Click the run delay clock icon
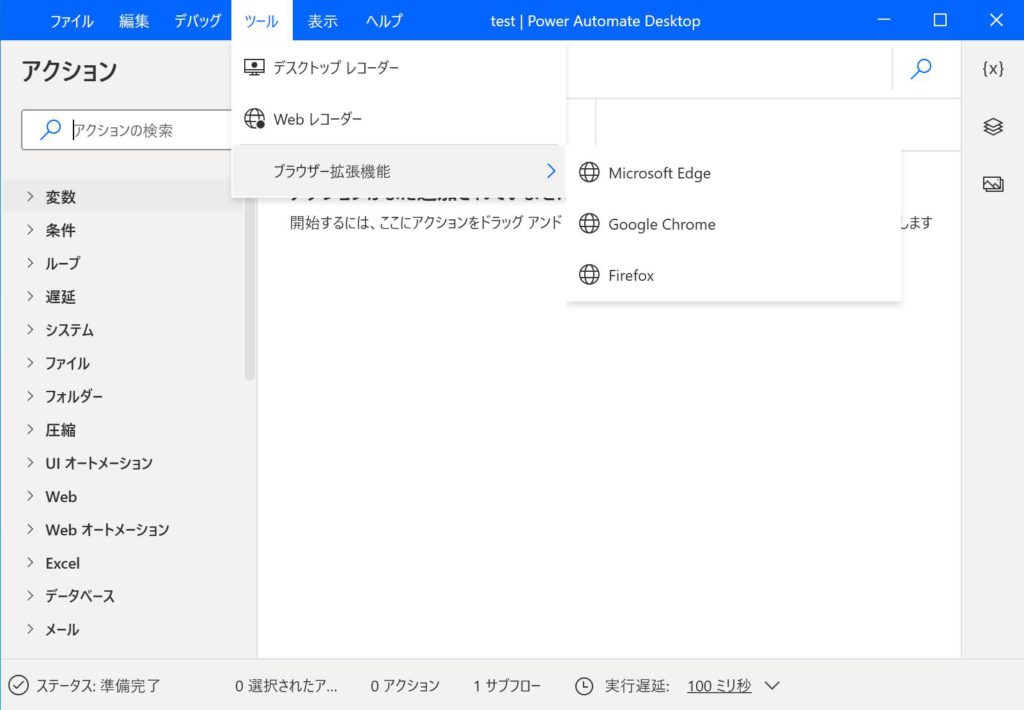The image size is (1024, 710). 584,686
